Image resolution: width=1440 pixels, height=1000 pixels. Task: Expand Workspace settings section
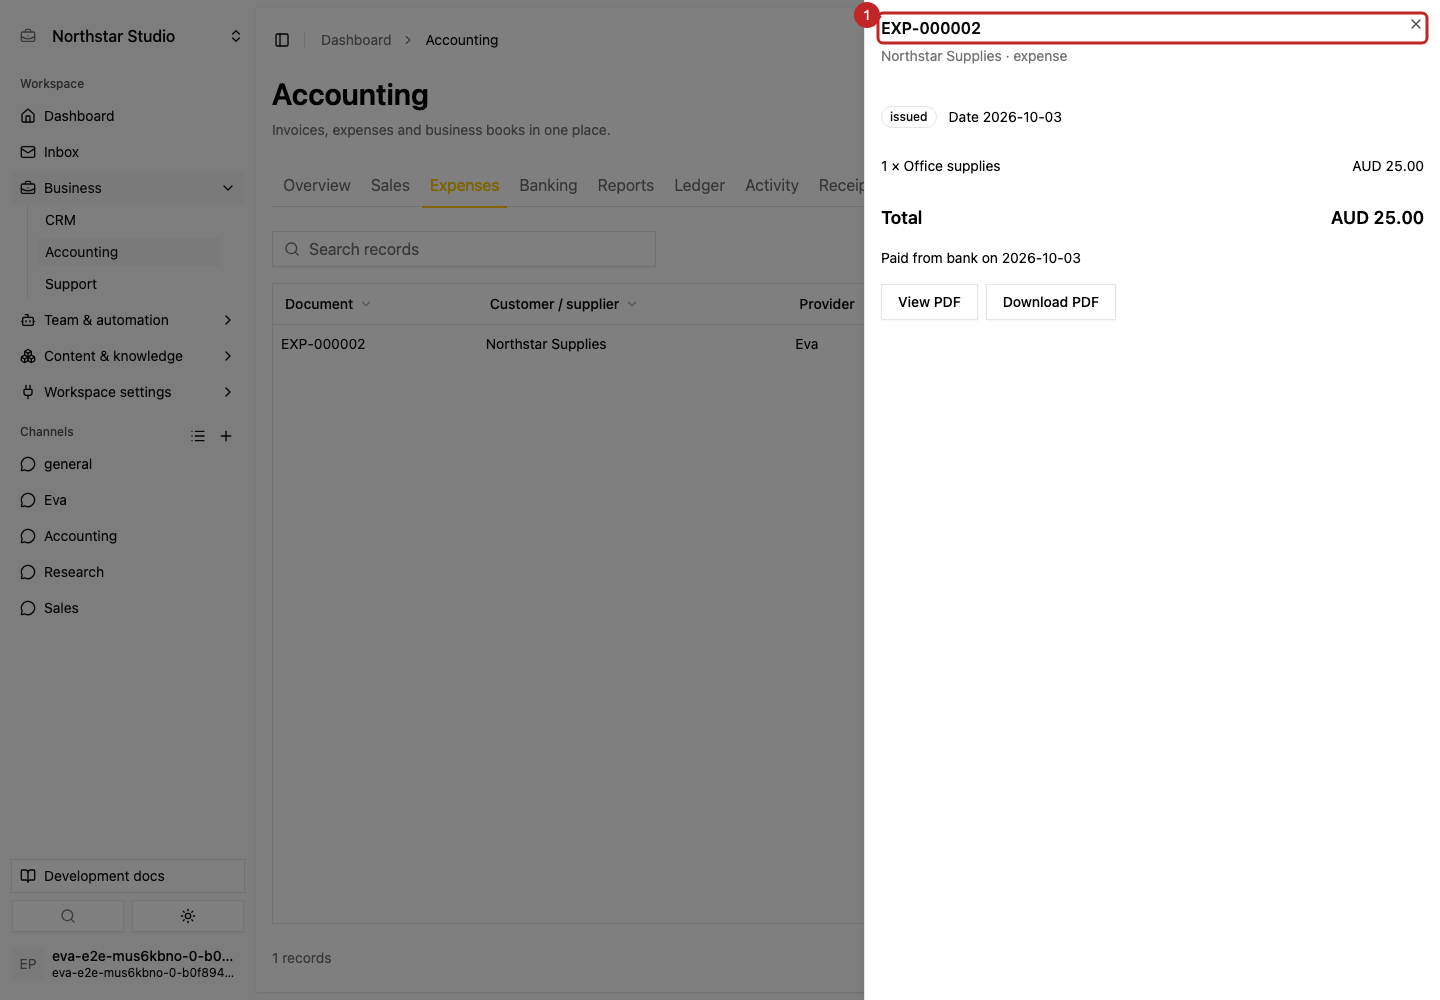coord(128,392)
